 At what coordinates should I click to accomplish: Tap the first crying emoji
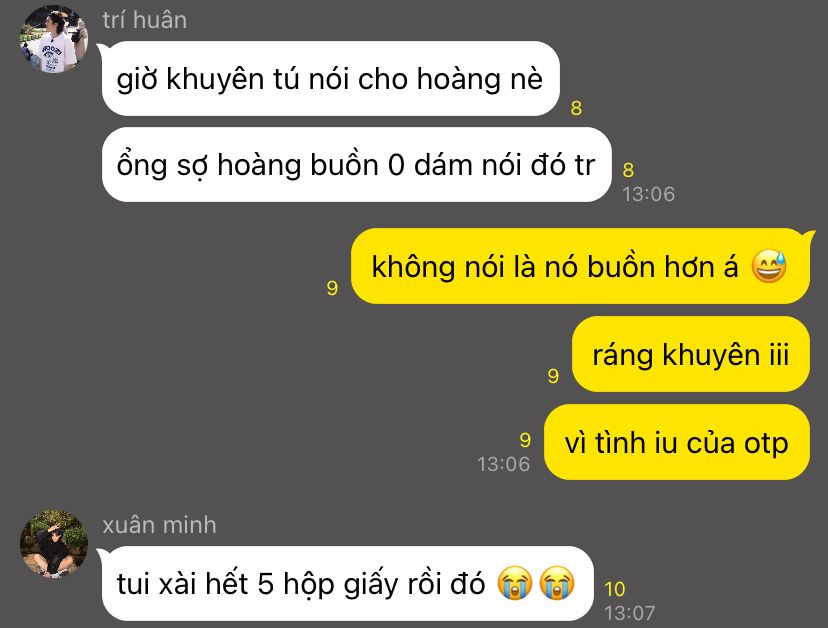click(515, 583)
